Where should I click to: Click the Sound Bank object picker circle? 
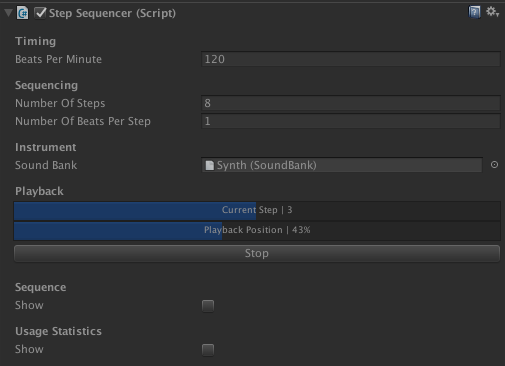[x=494, y=165]
